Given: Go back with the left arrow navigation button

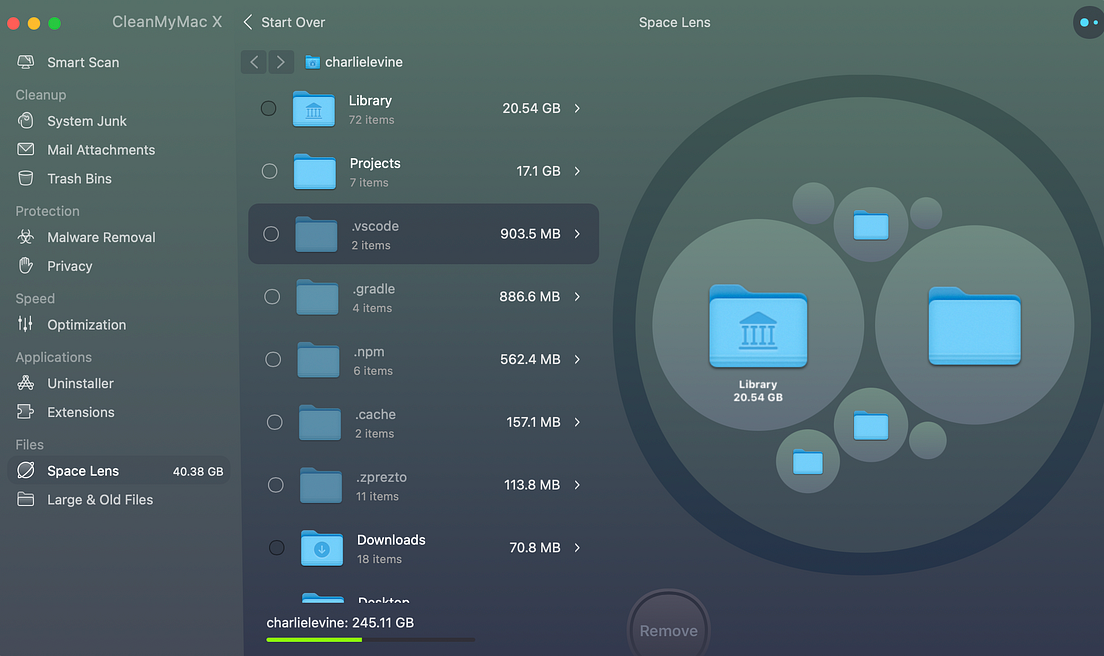Looking at the screenshot, I should pos(254,62).
